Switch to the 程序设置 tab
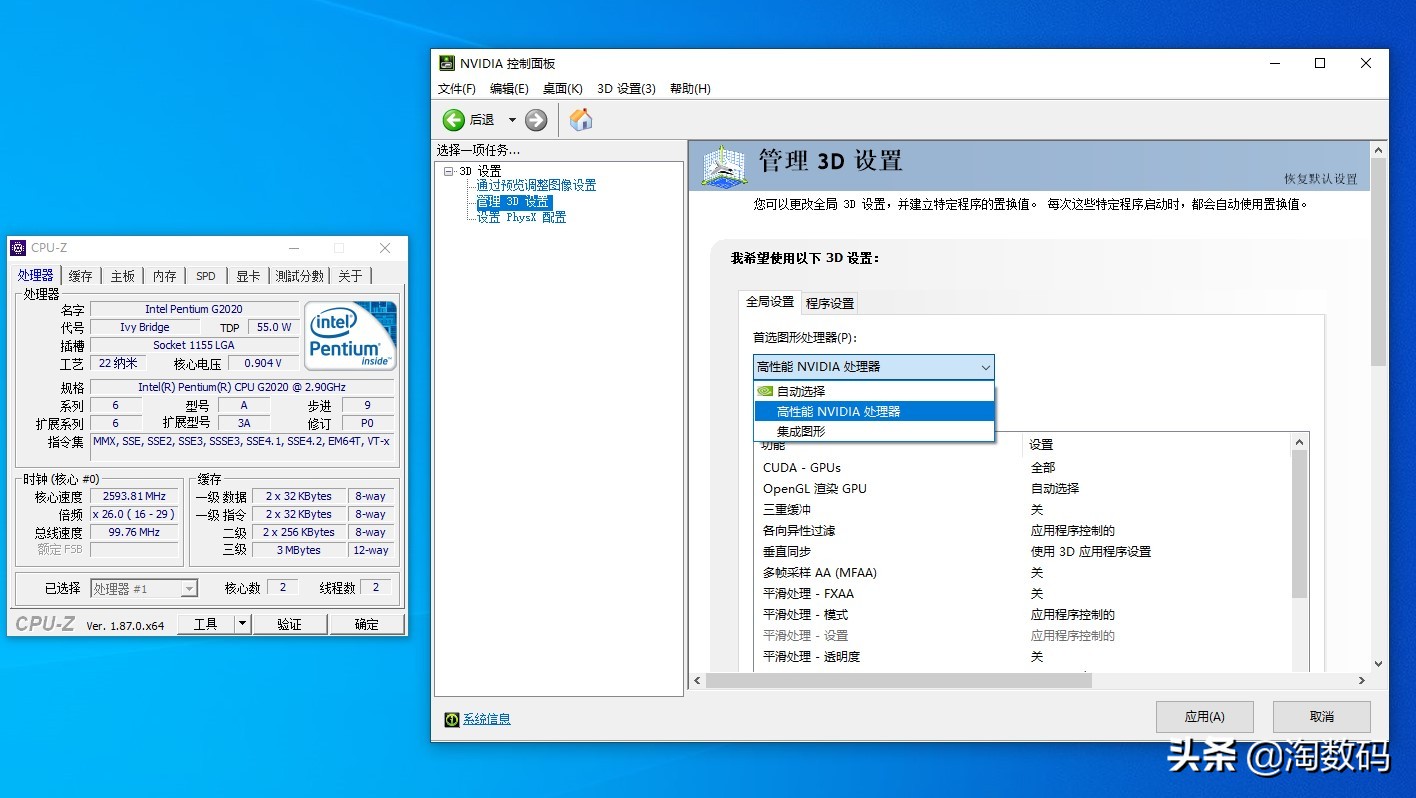The height and width of the screenshot is (798, 1416). (828, 301)
